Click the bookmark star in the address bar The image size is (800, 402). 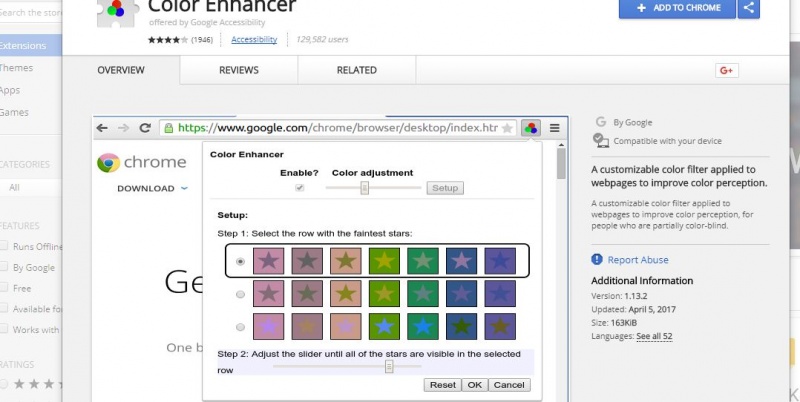coord(507,128)
